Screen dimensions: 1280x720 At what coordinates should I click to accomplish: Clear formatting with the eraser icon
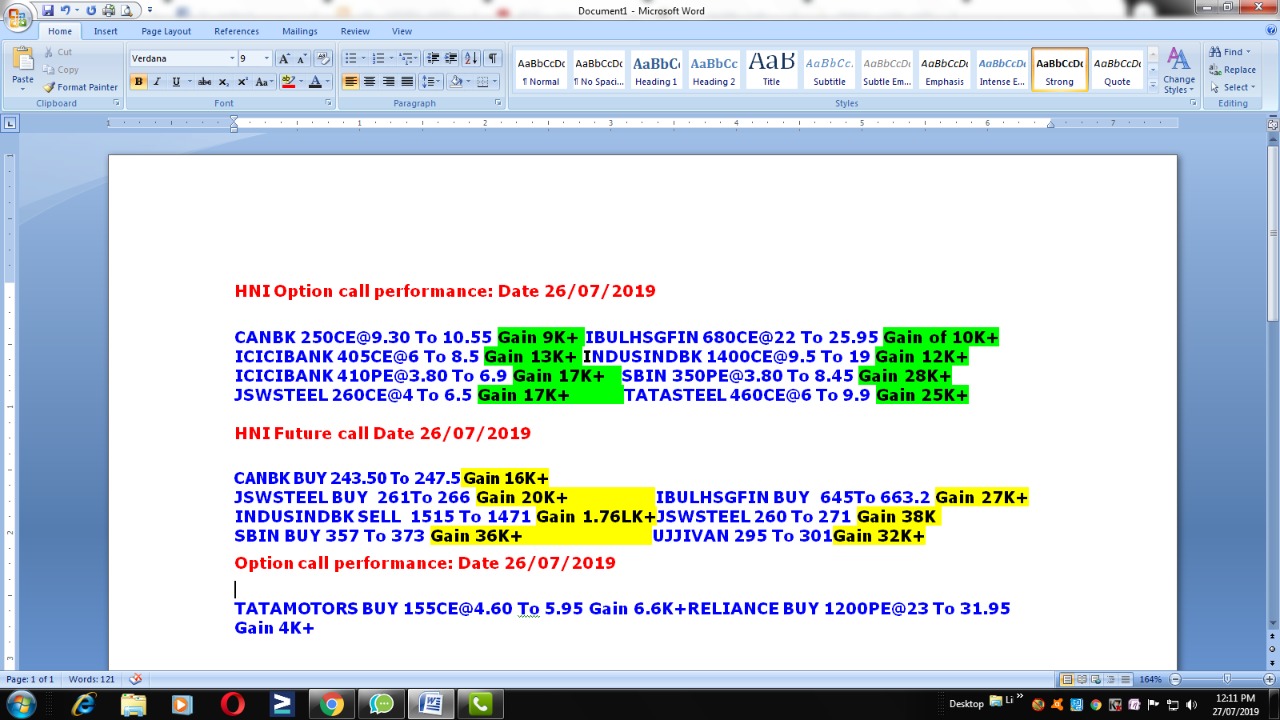coord(322,59)
